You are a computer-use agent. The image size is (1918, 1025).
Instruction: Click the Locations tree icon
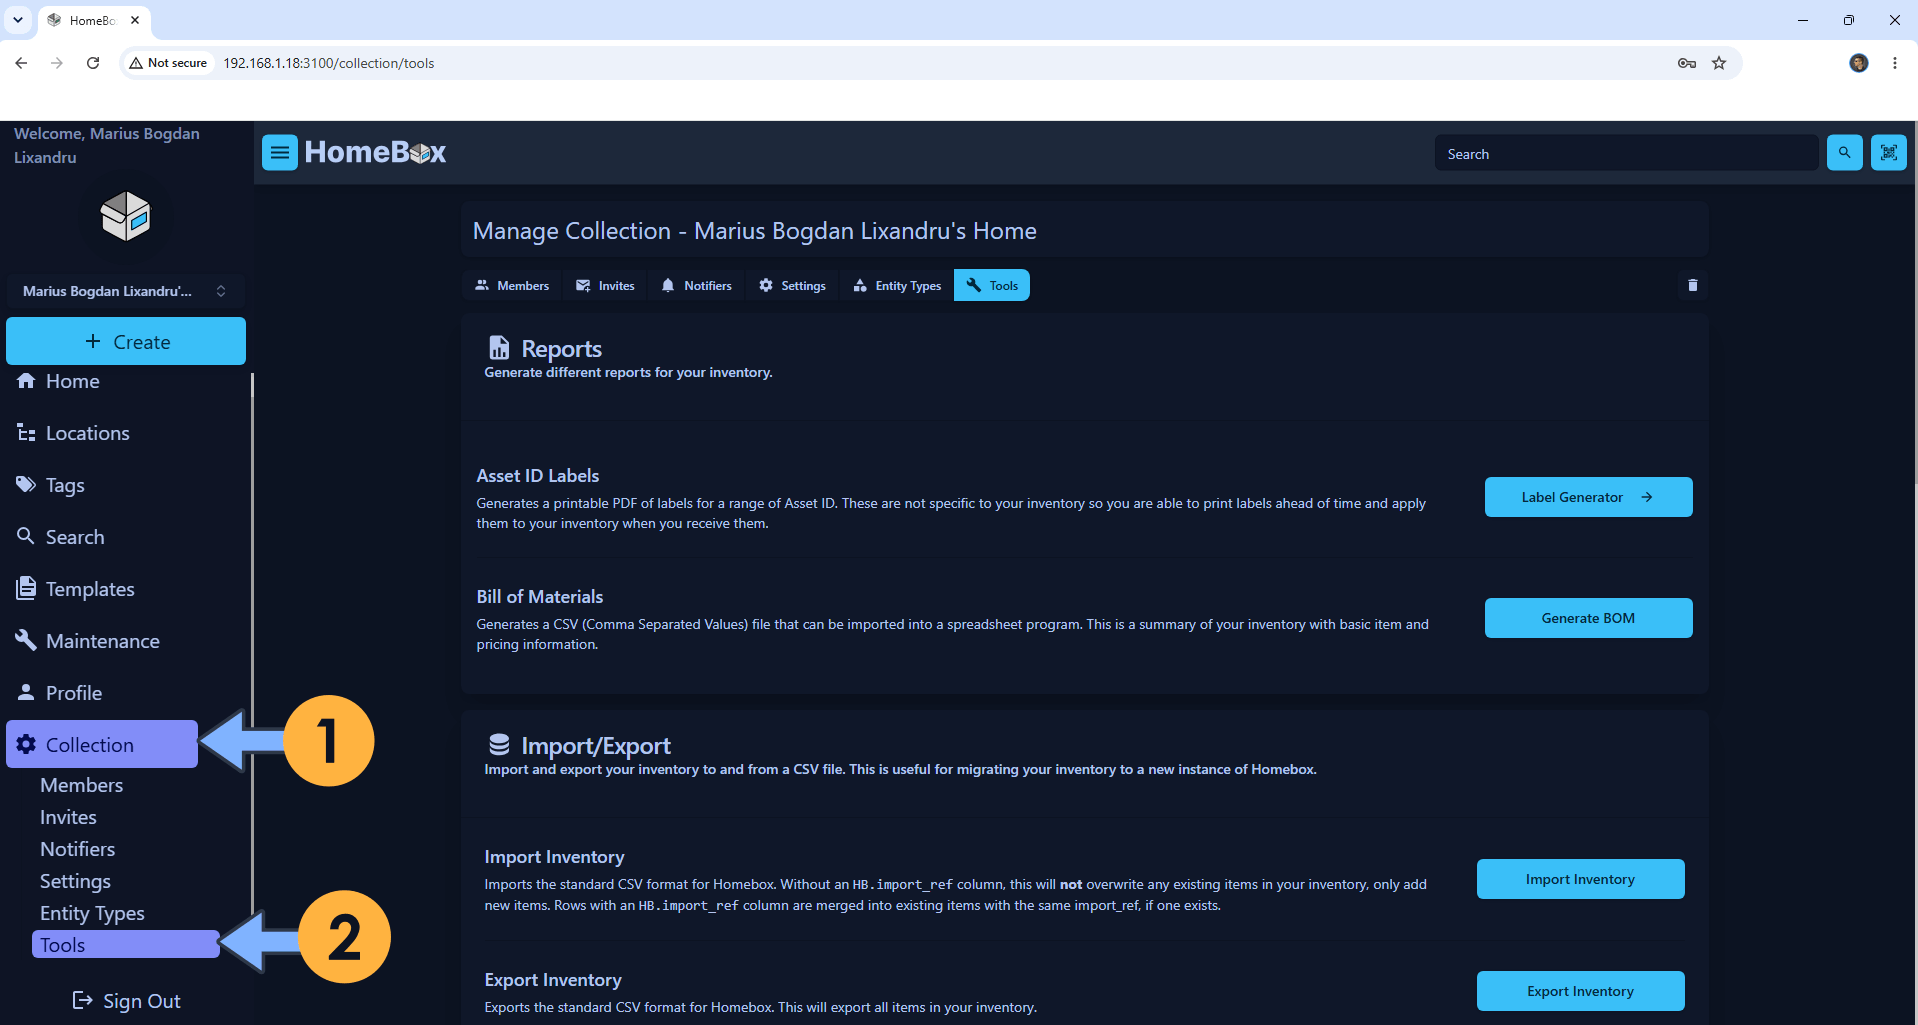[26, 433]
